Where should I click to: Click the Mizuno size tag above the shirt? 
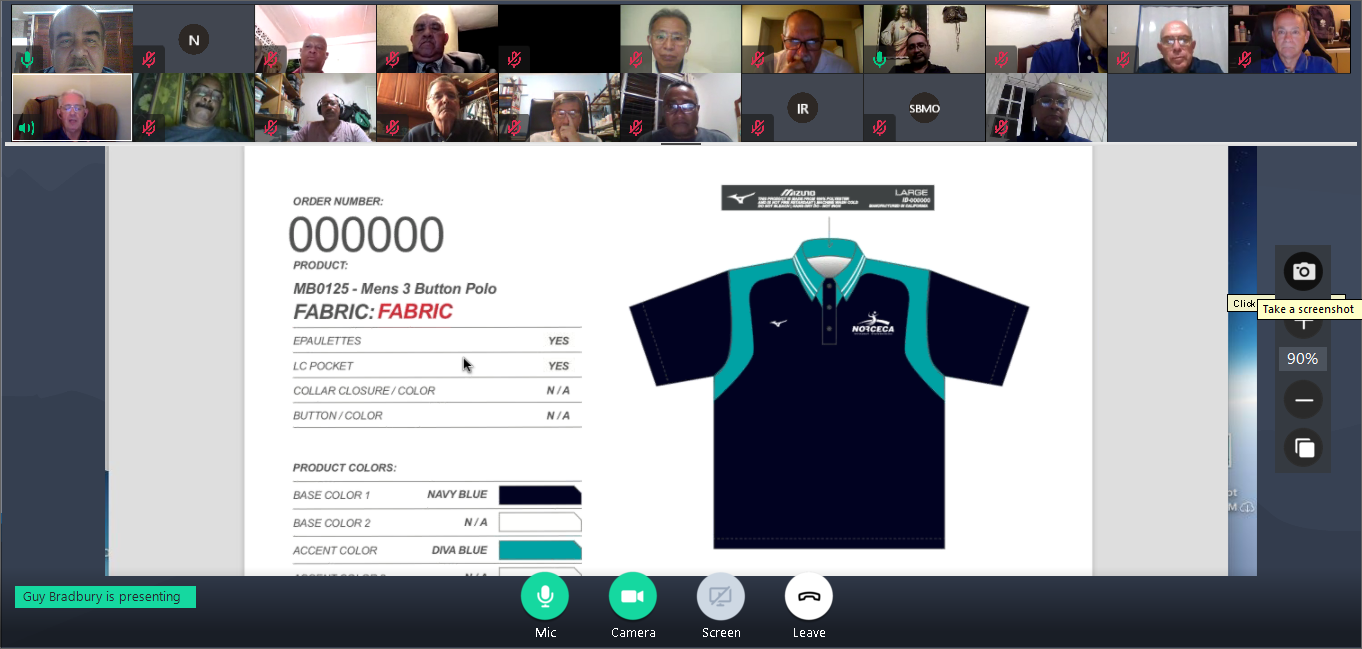coord(828,198)
